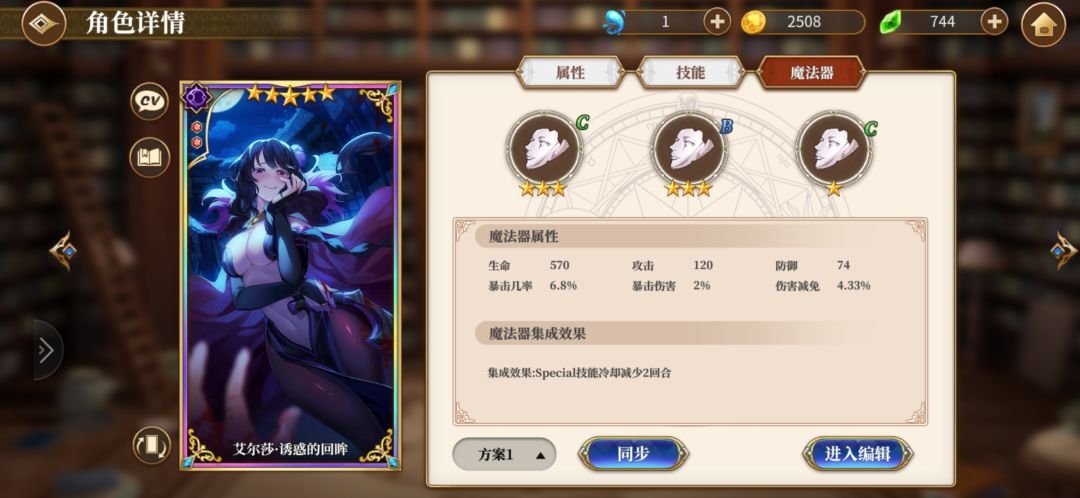Rotate the card using the phone-rotation icon
Image resolution: width=1080 pixels, height=498 pixels.
152,445
